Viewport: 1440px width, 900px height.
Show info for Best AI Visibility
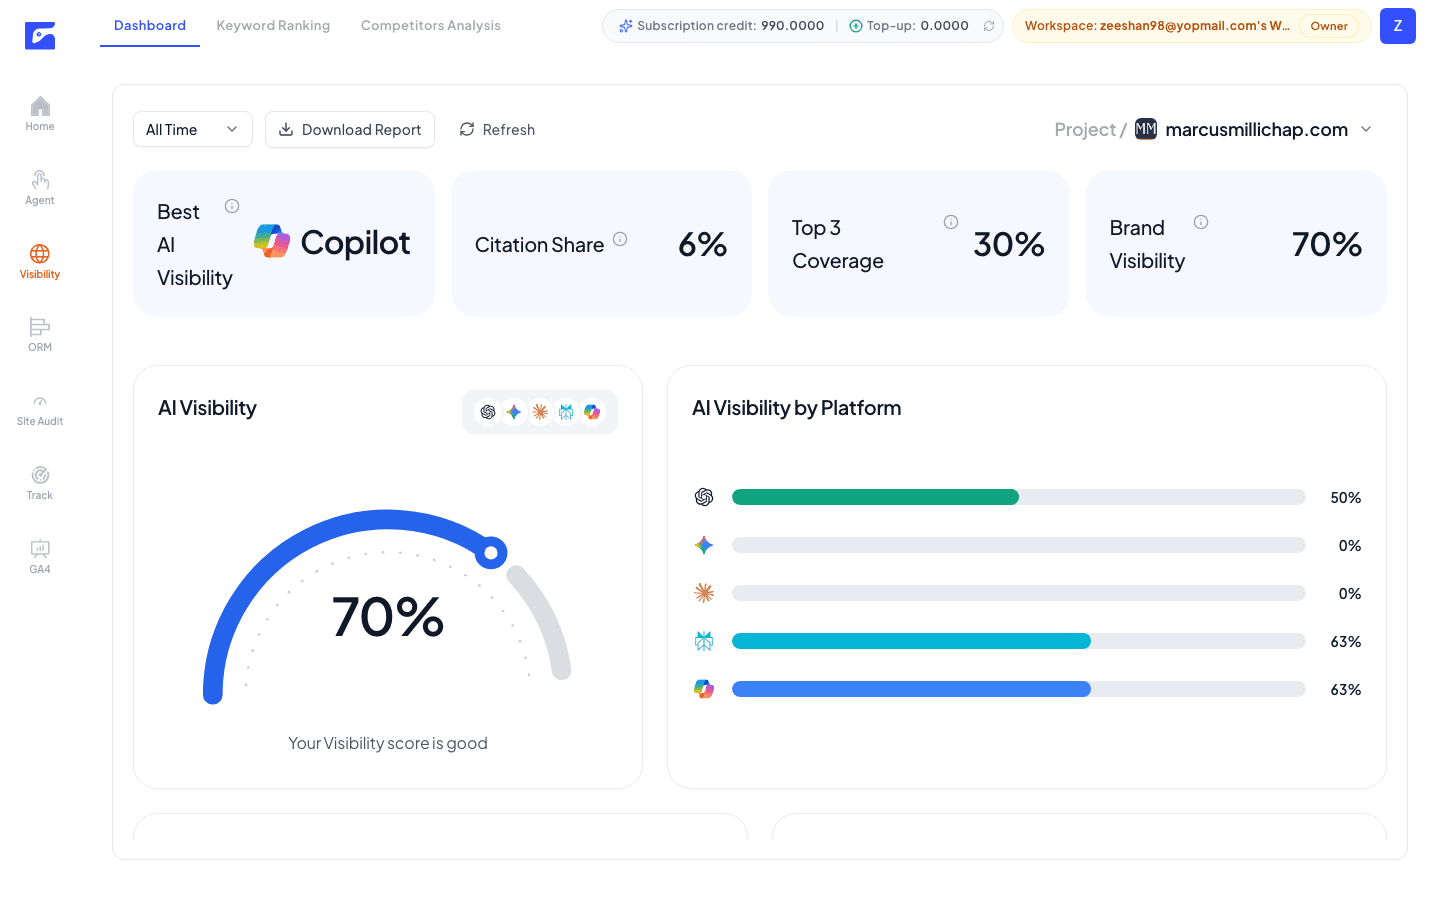coord(232,206)
